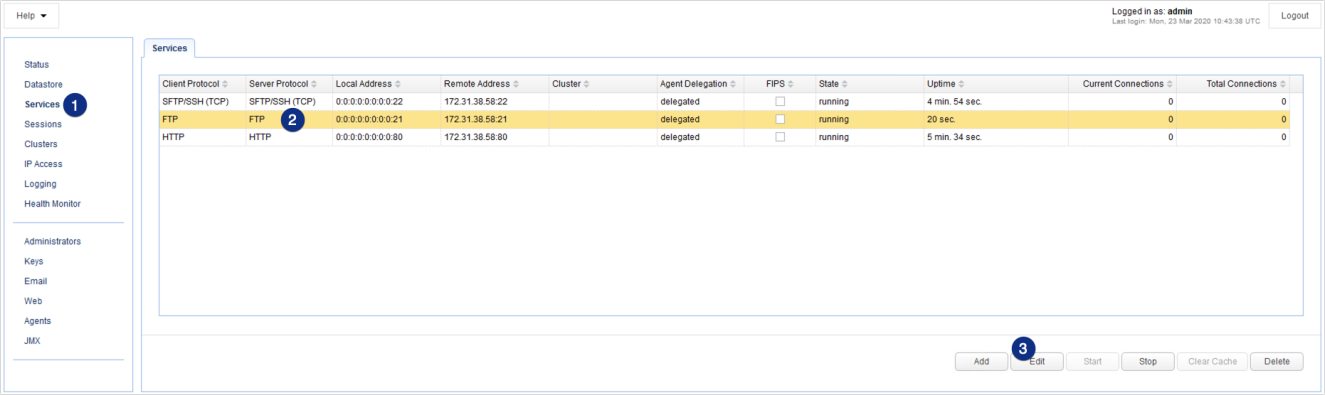1325x395 pixels.
Task: Select the Services tab
Action: (169, 48)
